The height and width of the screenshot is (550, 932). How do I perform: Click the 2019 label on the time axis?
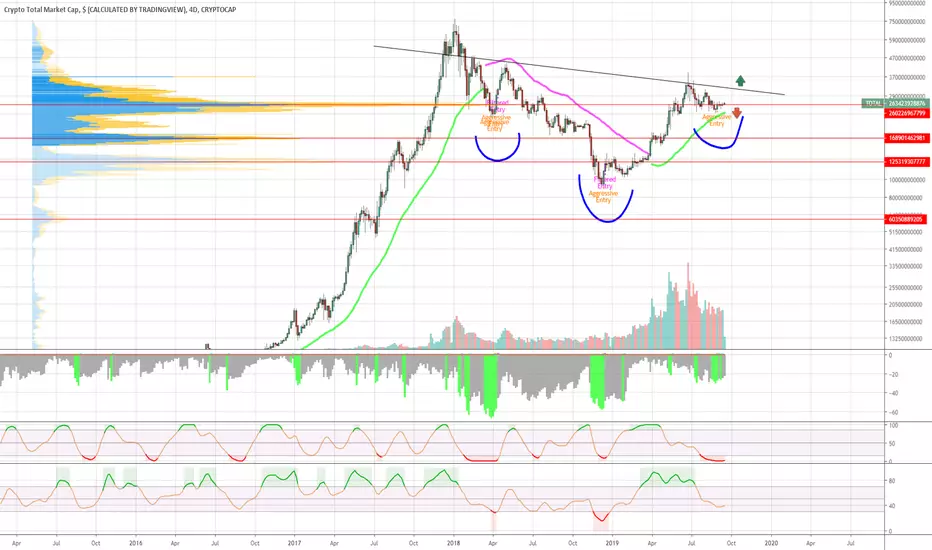[612, 543]
